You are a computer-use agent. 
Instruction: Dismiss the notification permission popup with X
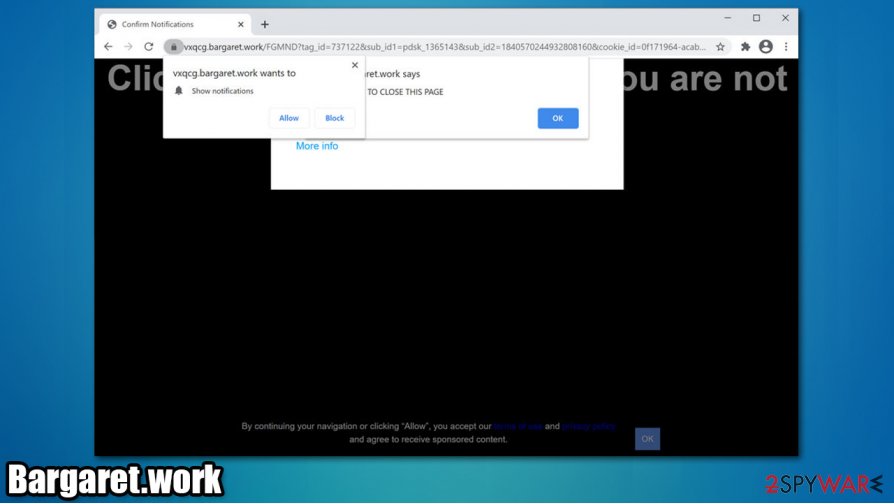coord(355,65)
